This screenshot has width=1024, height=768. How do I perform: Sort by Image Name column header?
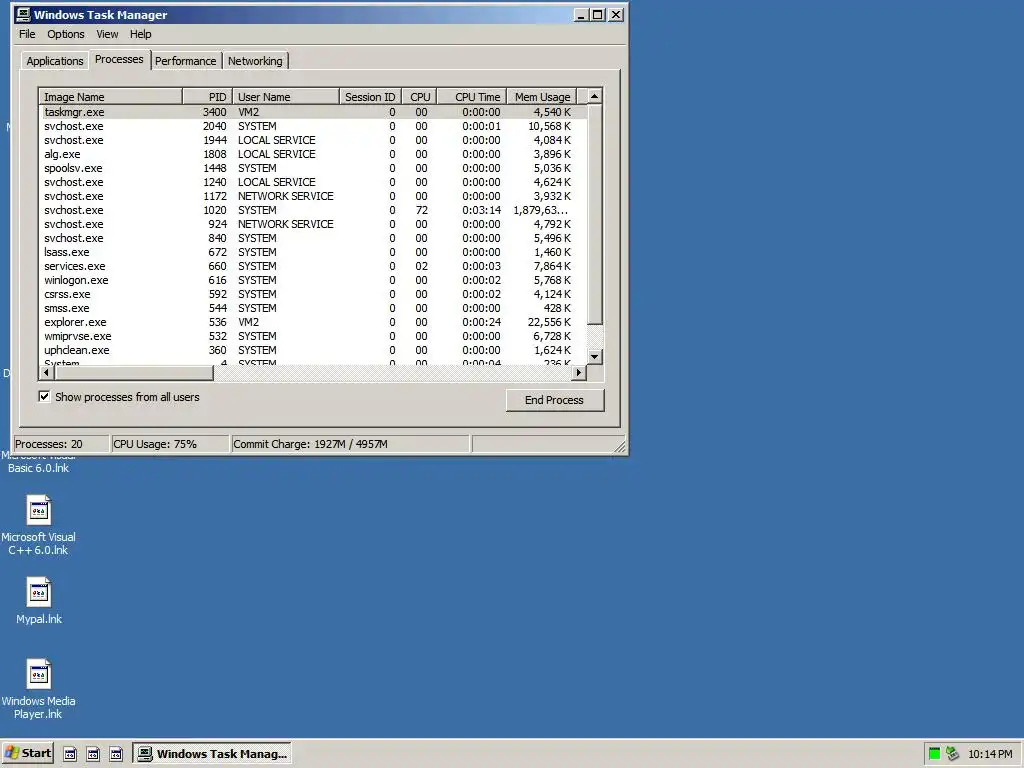coord(110,97)
